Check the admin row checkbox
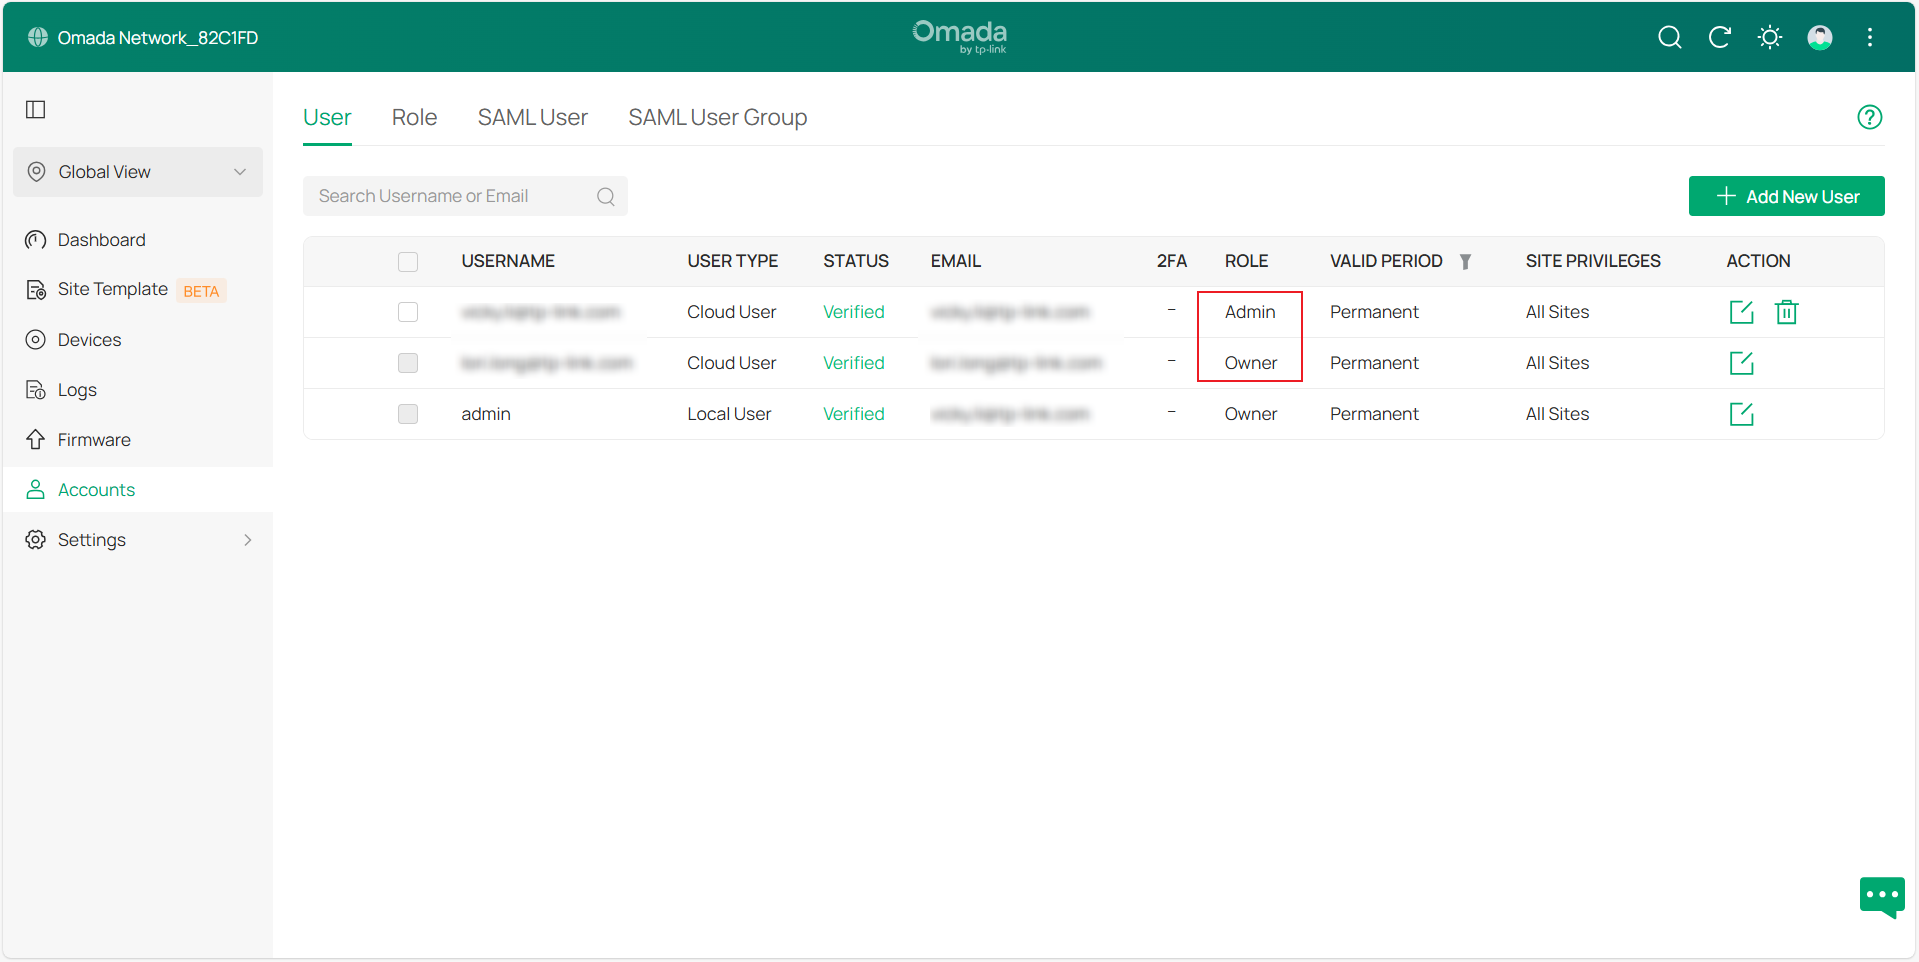Image resolution: width=1919 pixels, height=962 pixels. pyautogui.click(x=408, y=413)
